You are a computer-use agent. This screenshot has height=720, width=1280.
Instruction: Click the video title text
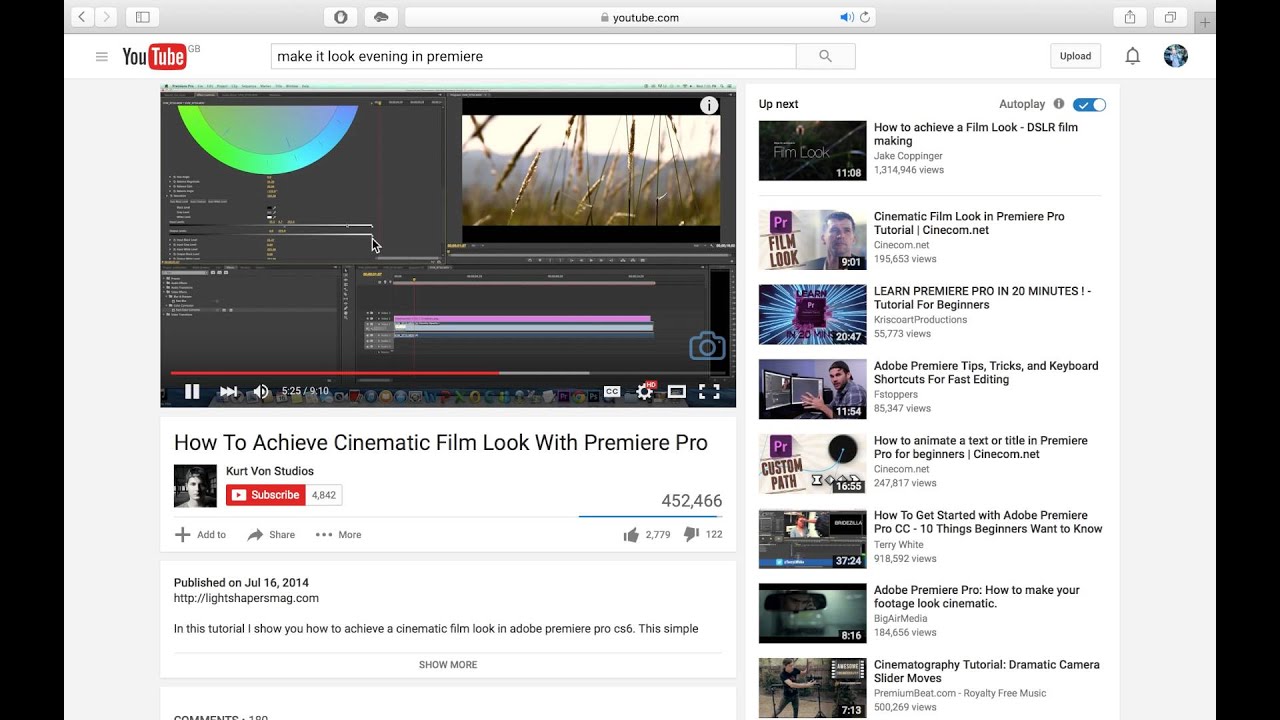coord(440,443)
